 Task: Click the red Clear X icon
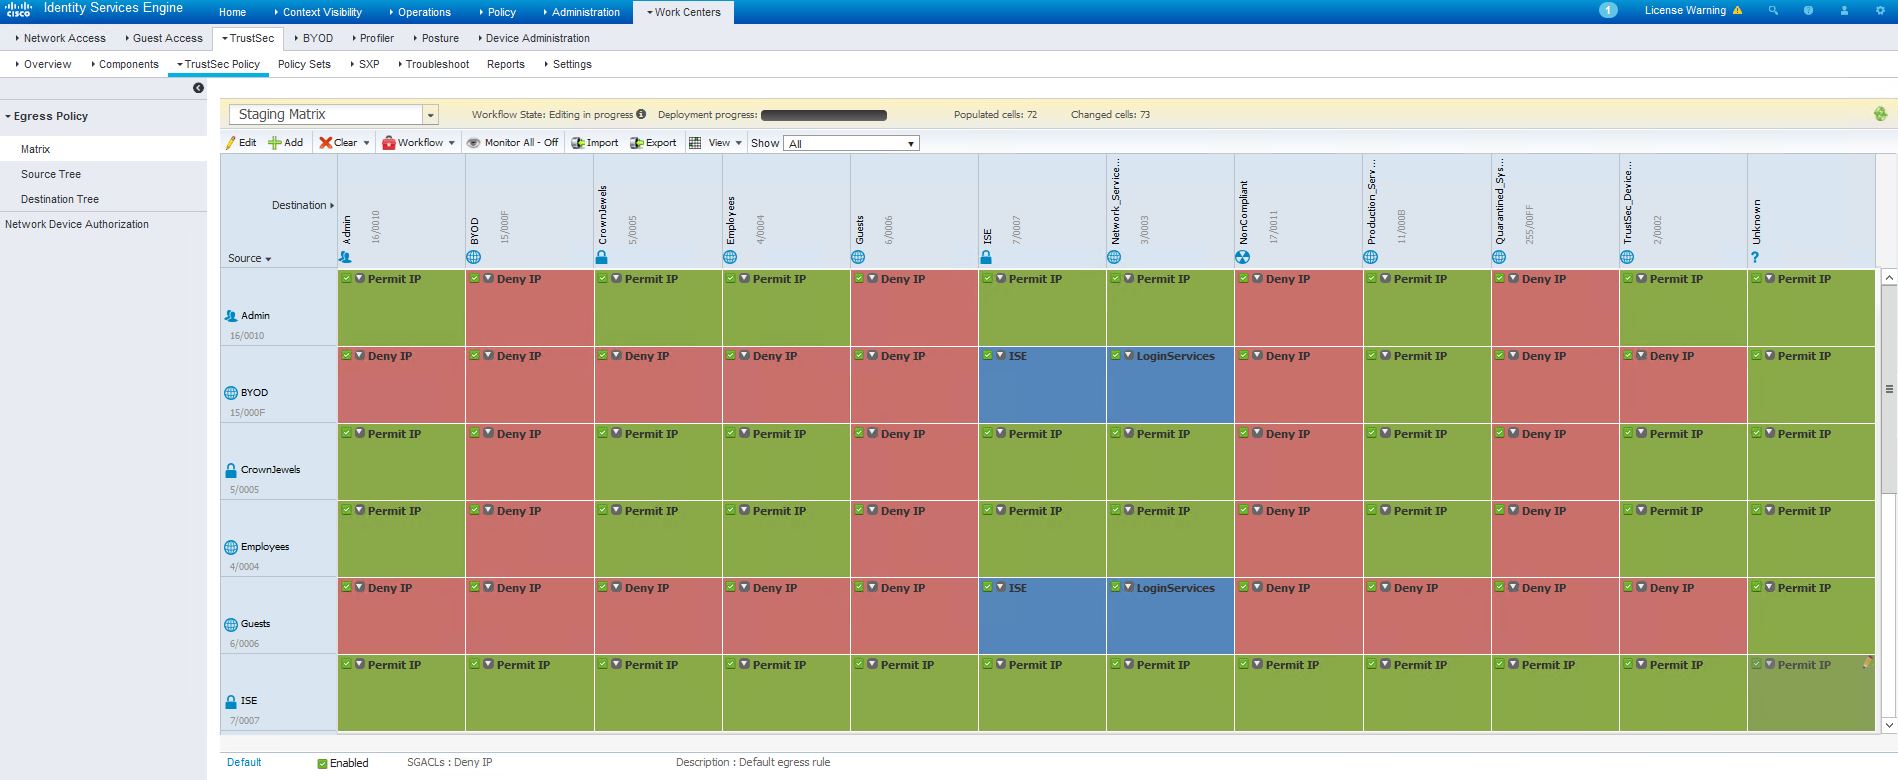[x=325, y=143]
